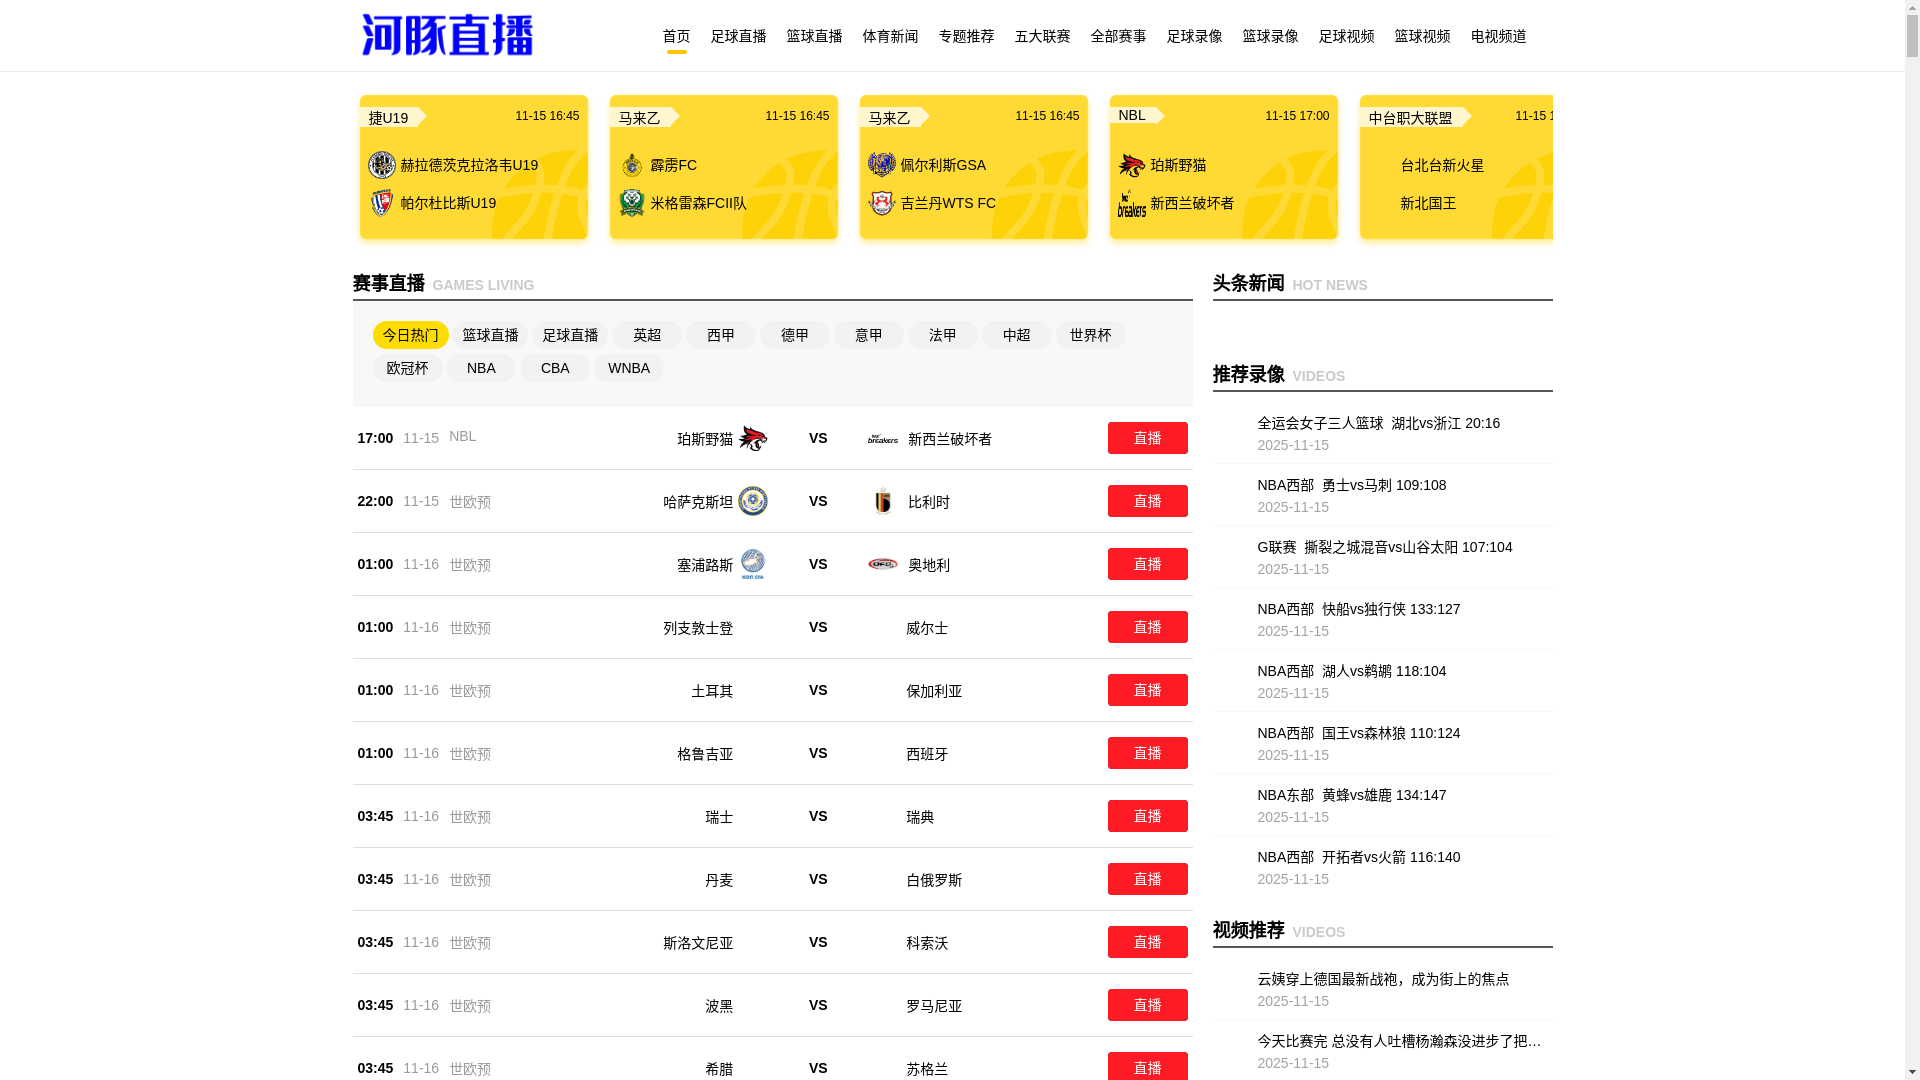The image size is (1920, 1080).
Task: Click 珀斯野猫 logo in the 17:00 row
Action: coord(752,438)
